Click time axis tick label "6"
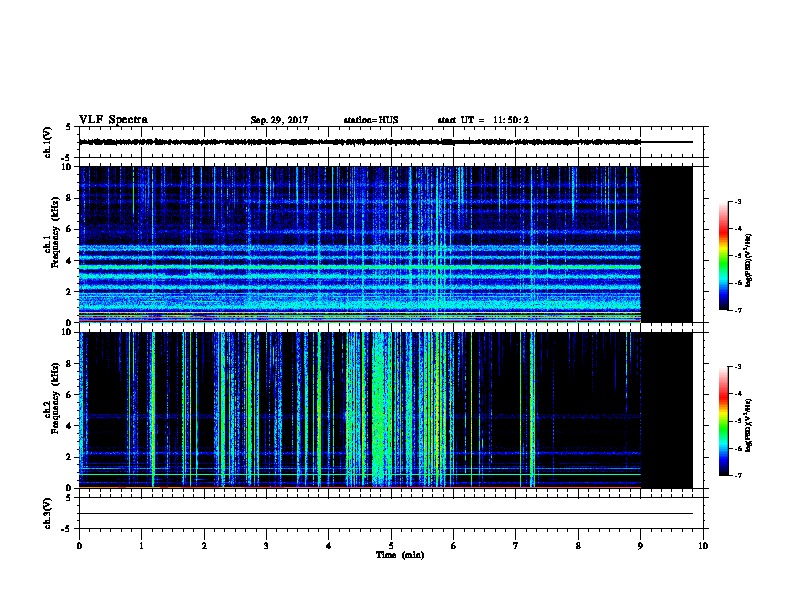Screen dimensions: 792x612 coord(454,546)
